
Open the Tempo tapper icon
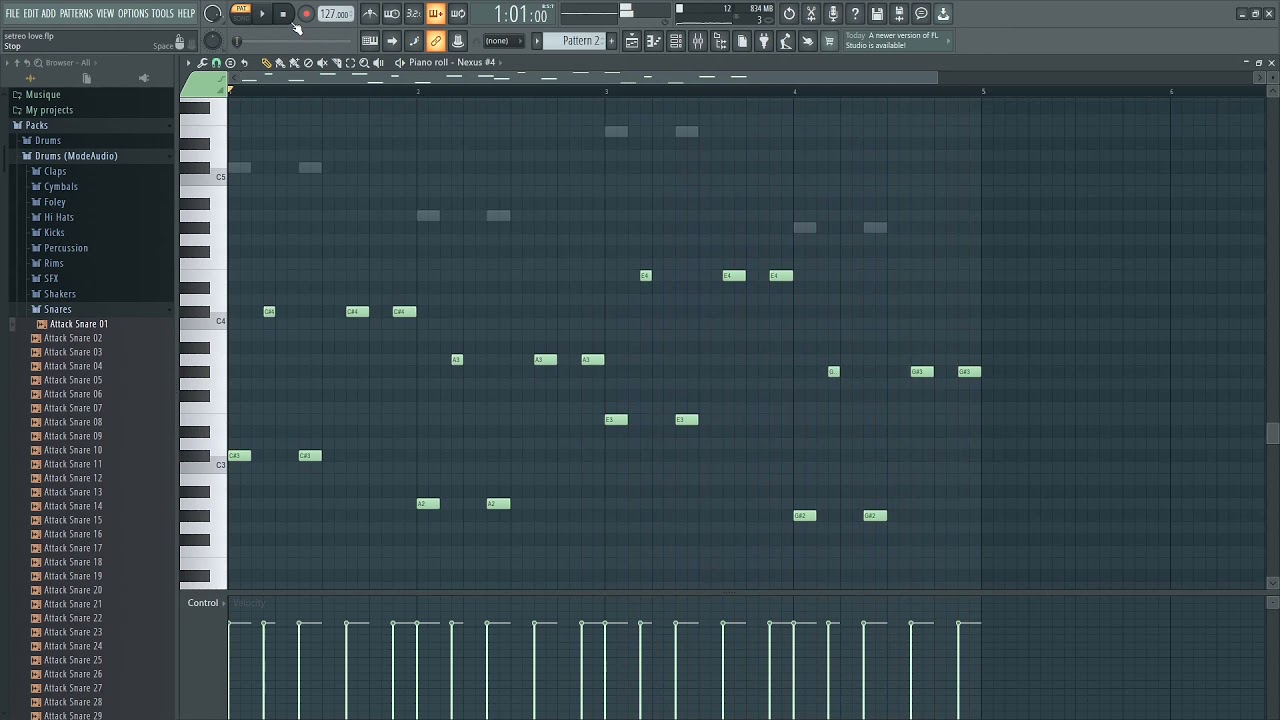coord(786,41)
